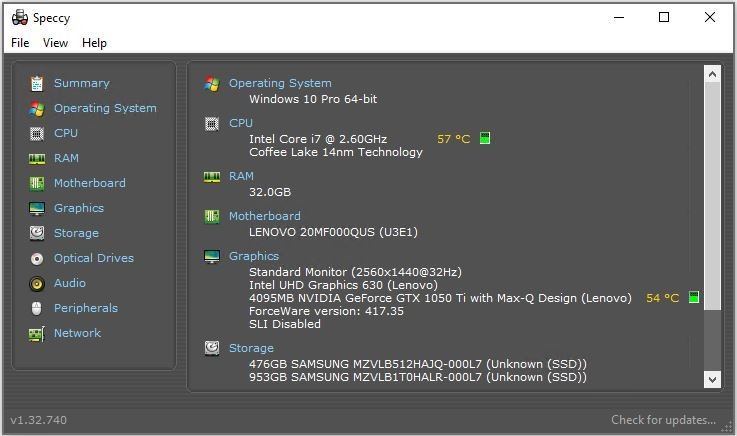Click ForceWare version: 417.35 text

click(326, 311)
